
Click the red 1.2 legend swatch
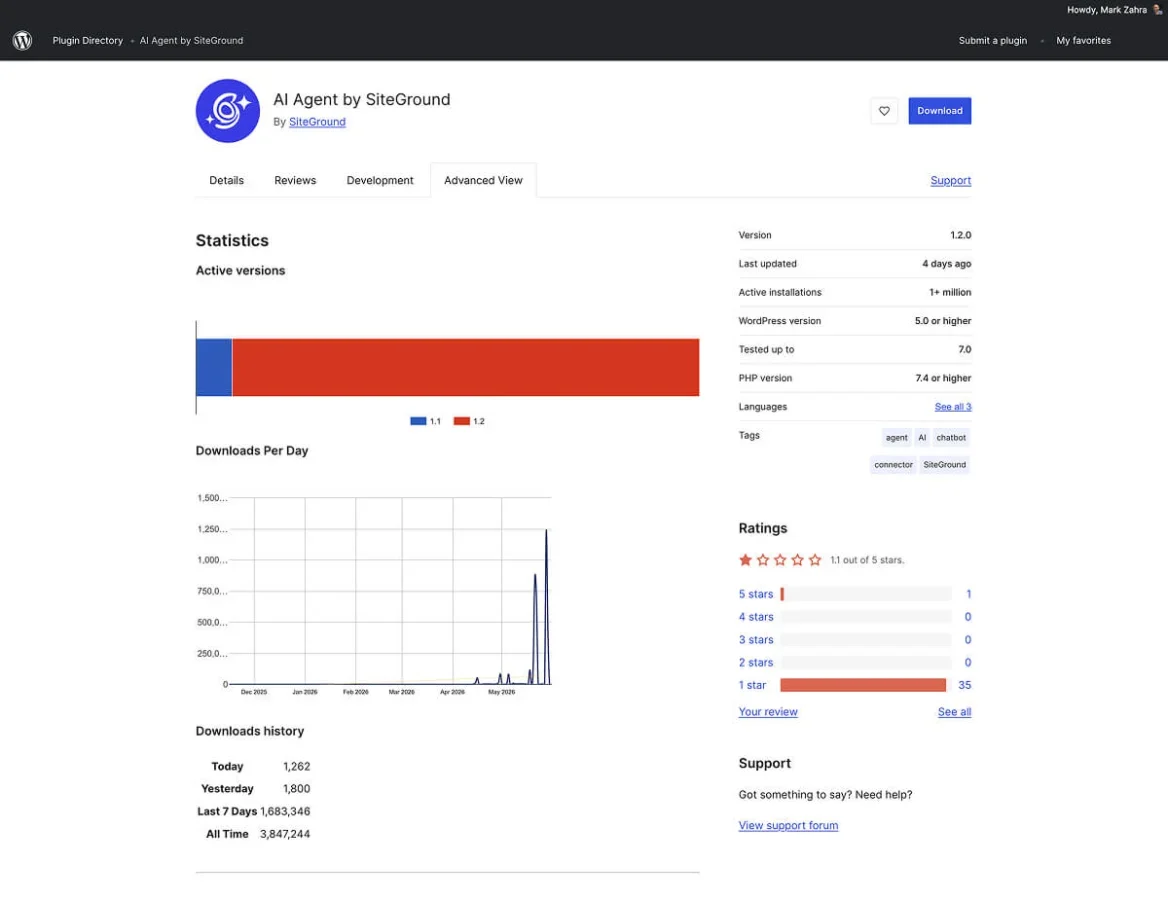point(461,422)
